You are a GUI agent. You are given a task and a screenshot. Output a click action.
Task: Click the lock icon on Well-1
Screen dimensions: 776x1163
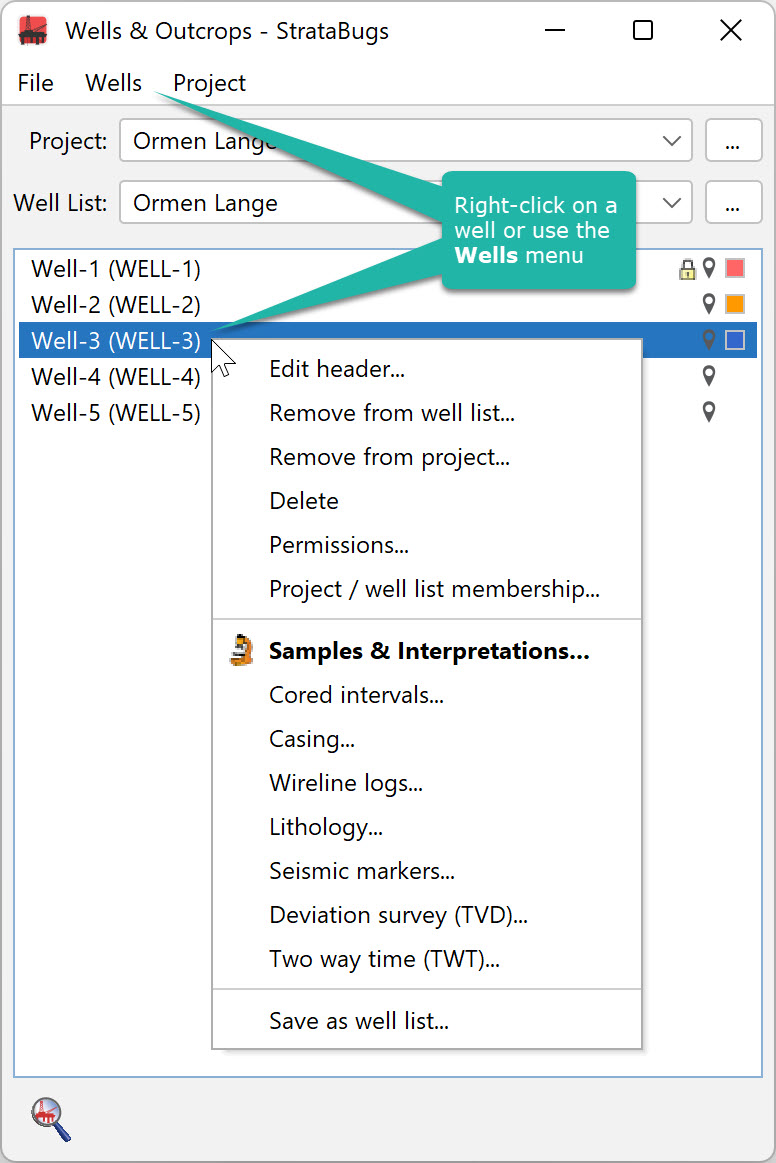click(687, 269)
